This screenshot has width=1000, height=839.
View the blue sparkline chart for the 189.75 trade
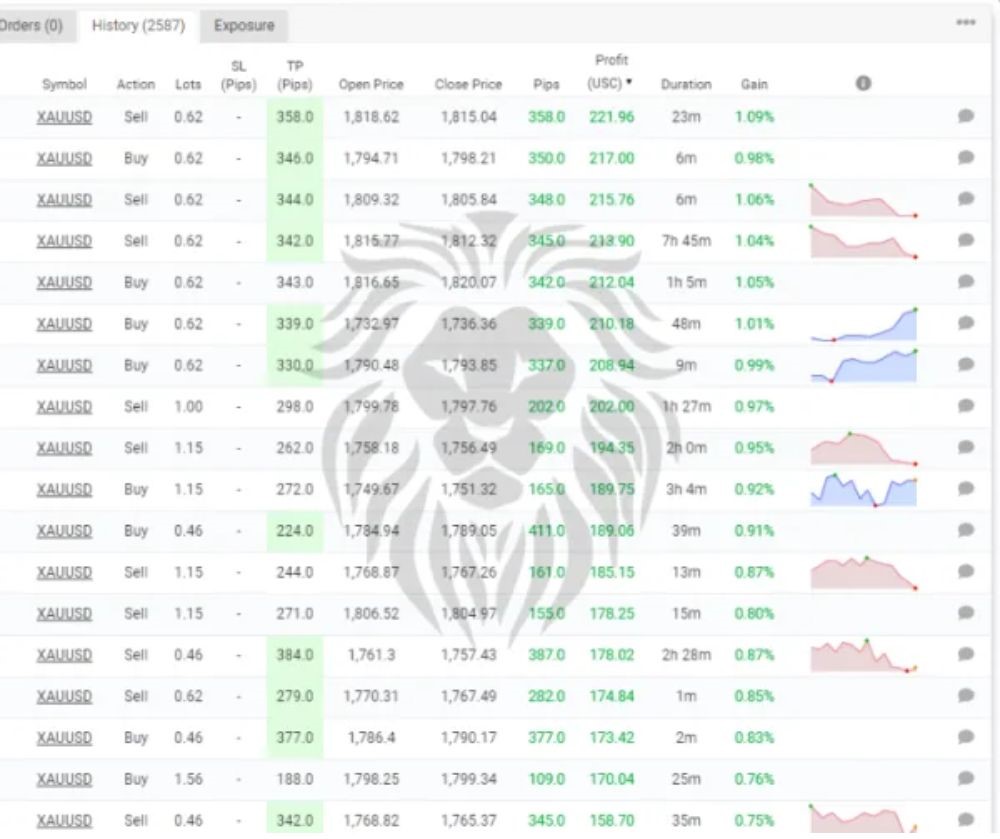(x=864, y=490)
